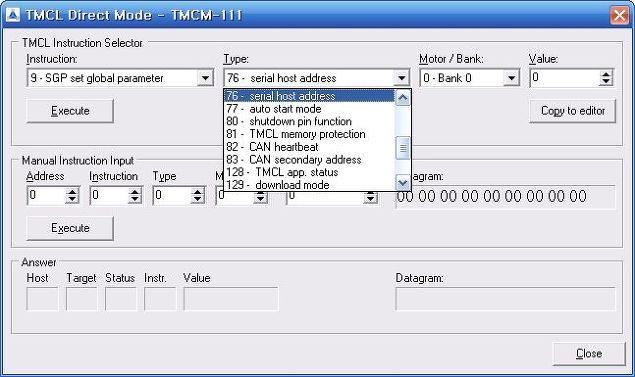This screenshot has height=377, width=635.
Task: Click the manual Instruction number field
Action: 109,196
